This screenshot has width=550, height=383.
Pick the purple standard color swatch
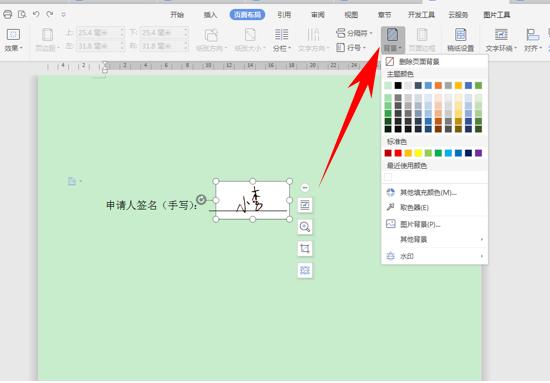pos(478,153)
